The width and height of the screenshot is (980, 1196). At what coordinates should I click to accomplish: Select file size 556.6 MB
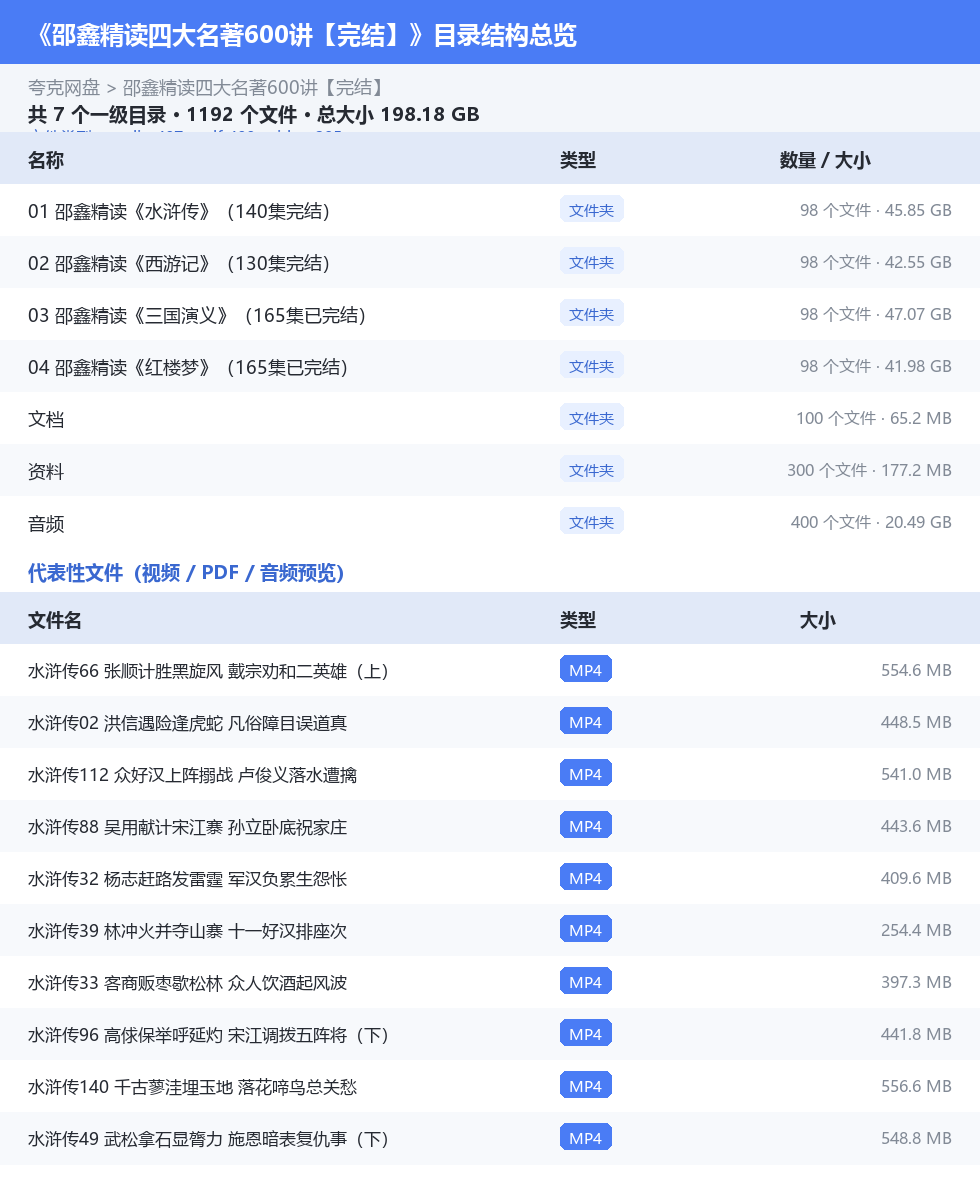(x=916, y=1086)
